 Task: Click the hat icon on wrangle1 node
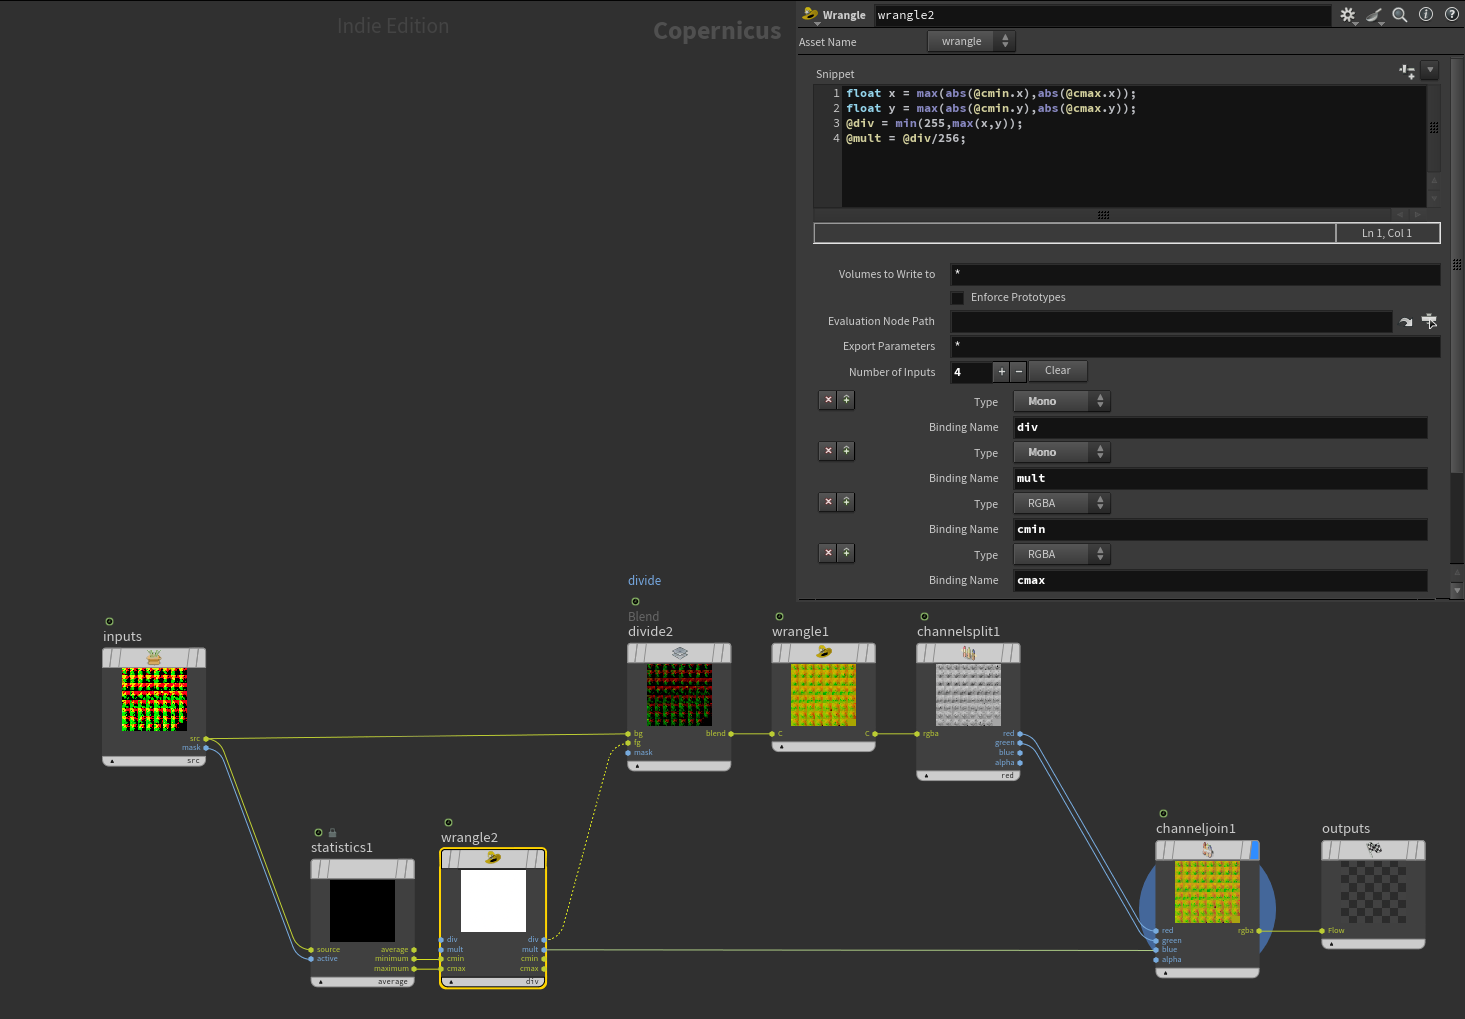pos(824,652)
